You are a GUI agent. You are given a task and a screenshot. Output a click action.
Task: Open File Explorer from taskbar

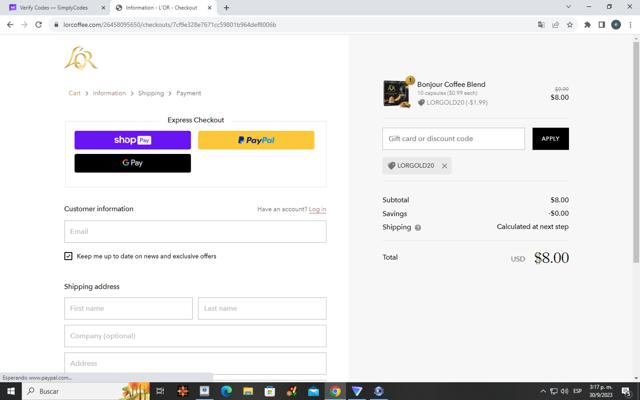point(248,391)
